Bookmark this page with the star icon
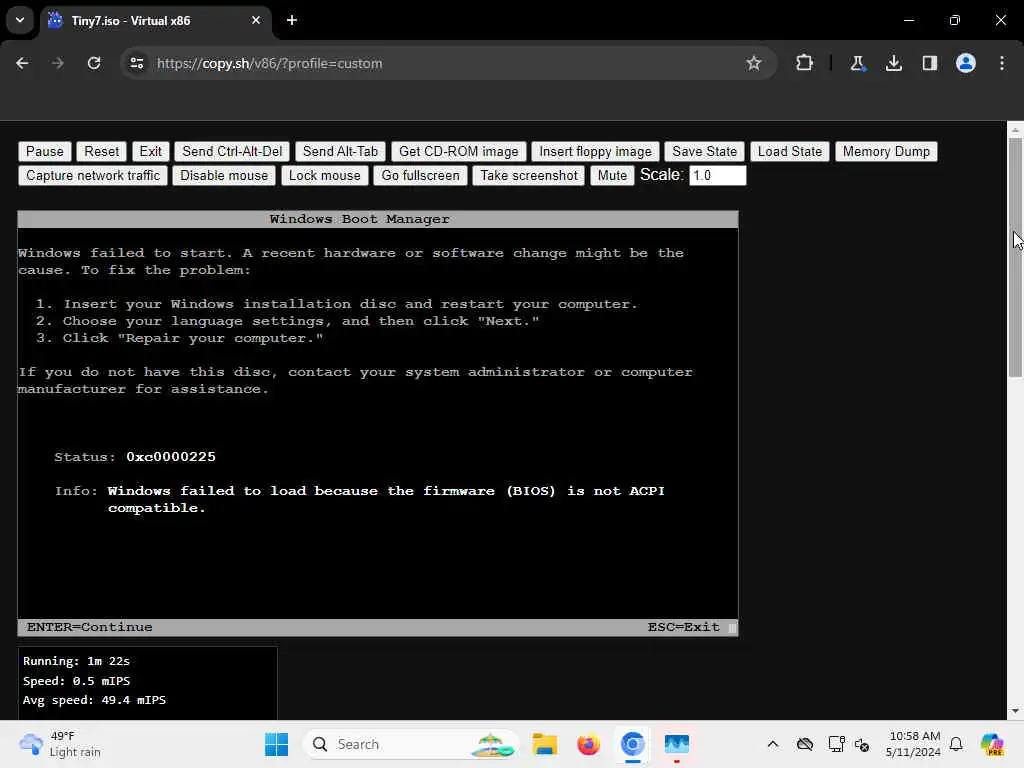 pyautogui.click(x=754, y=63)
